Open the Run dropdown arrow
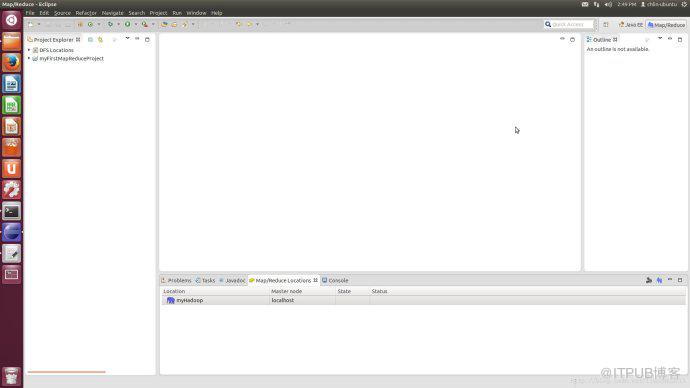This screenshot has width=690, height=388. pyautogui.click(x=136, y=25)
